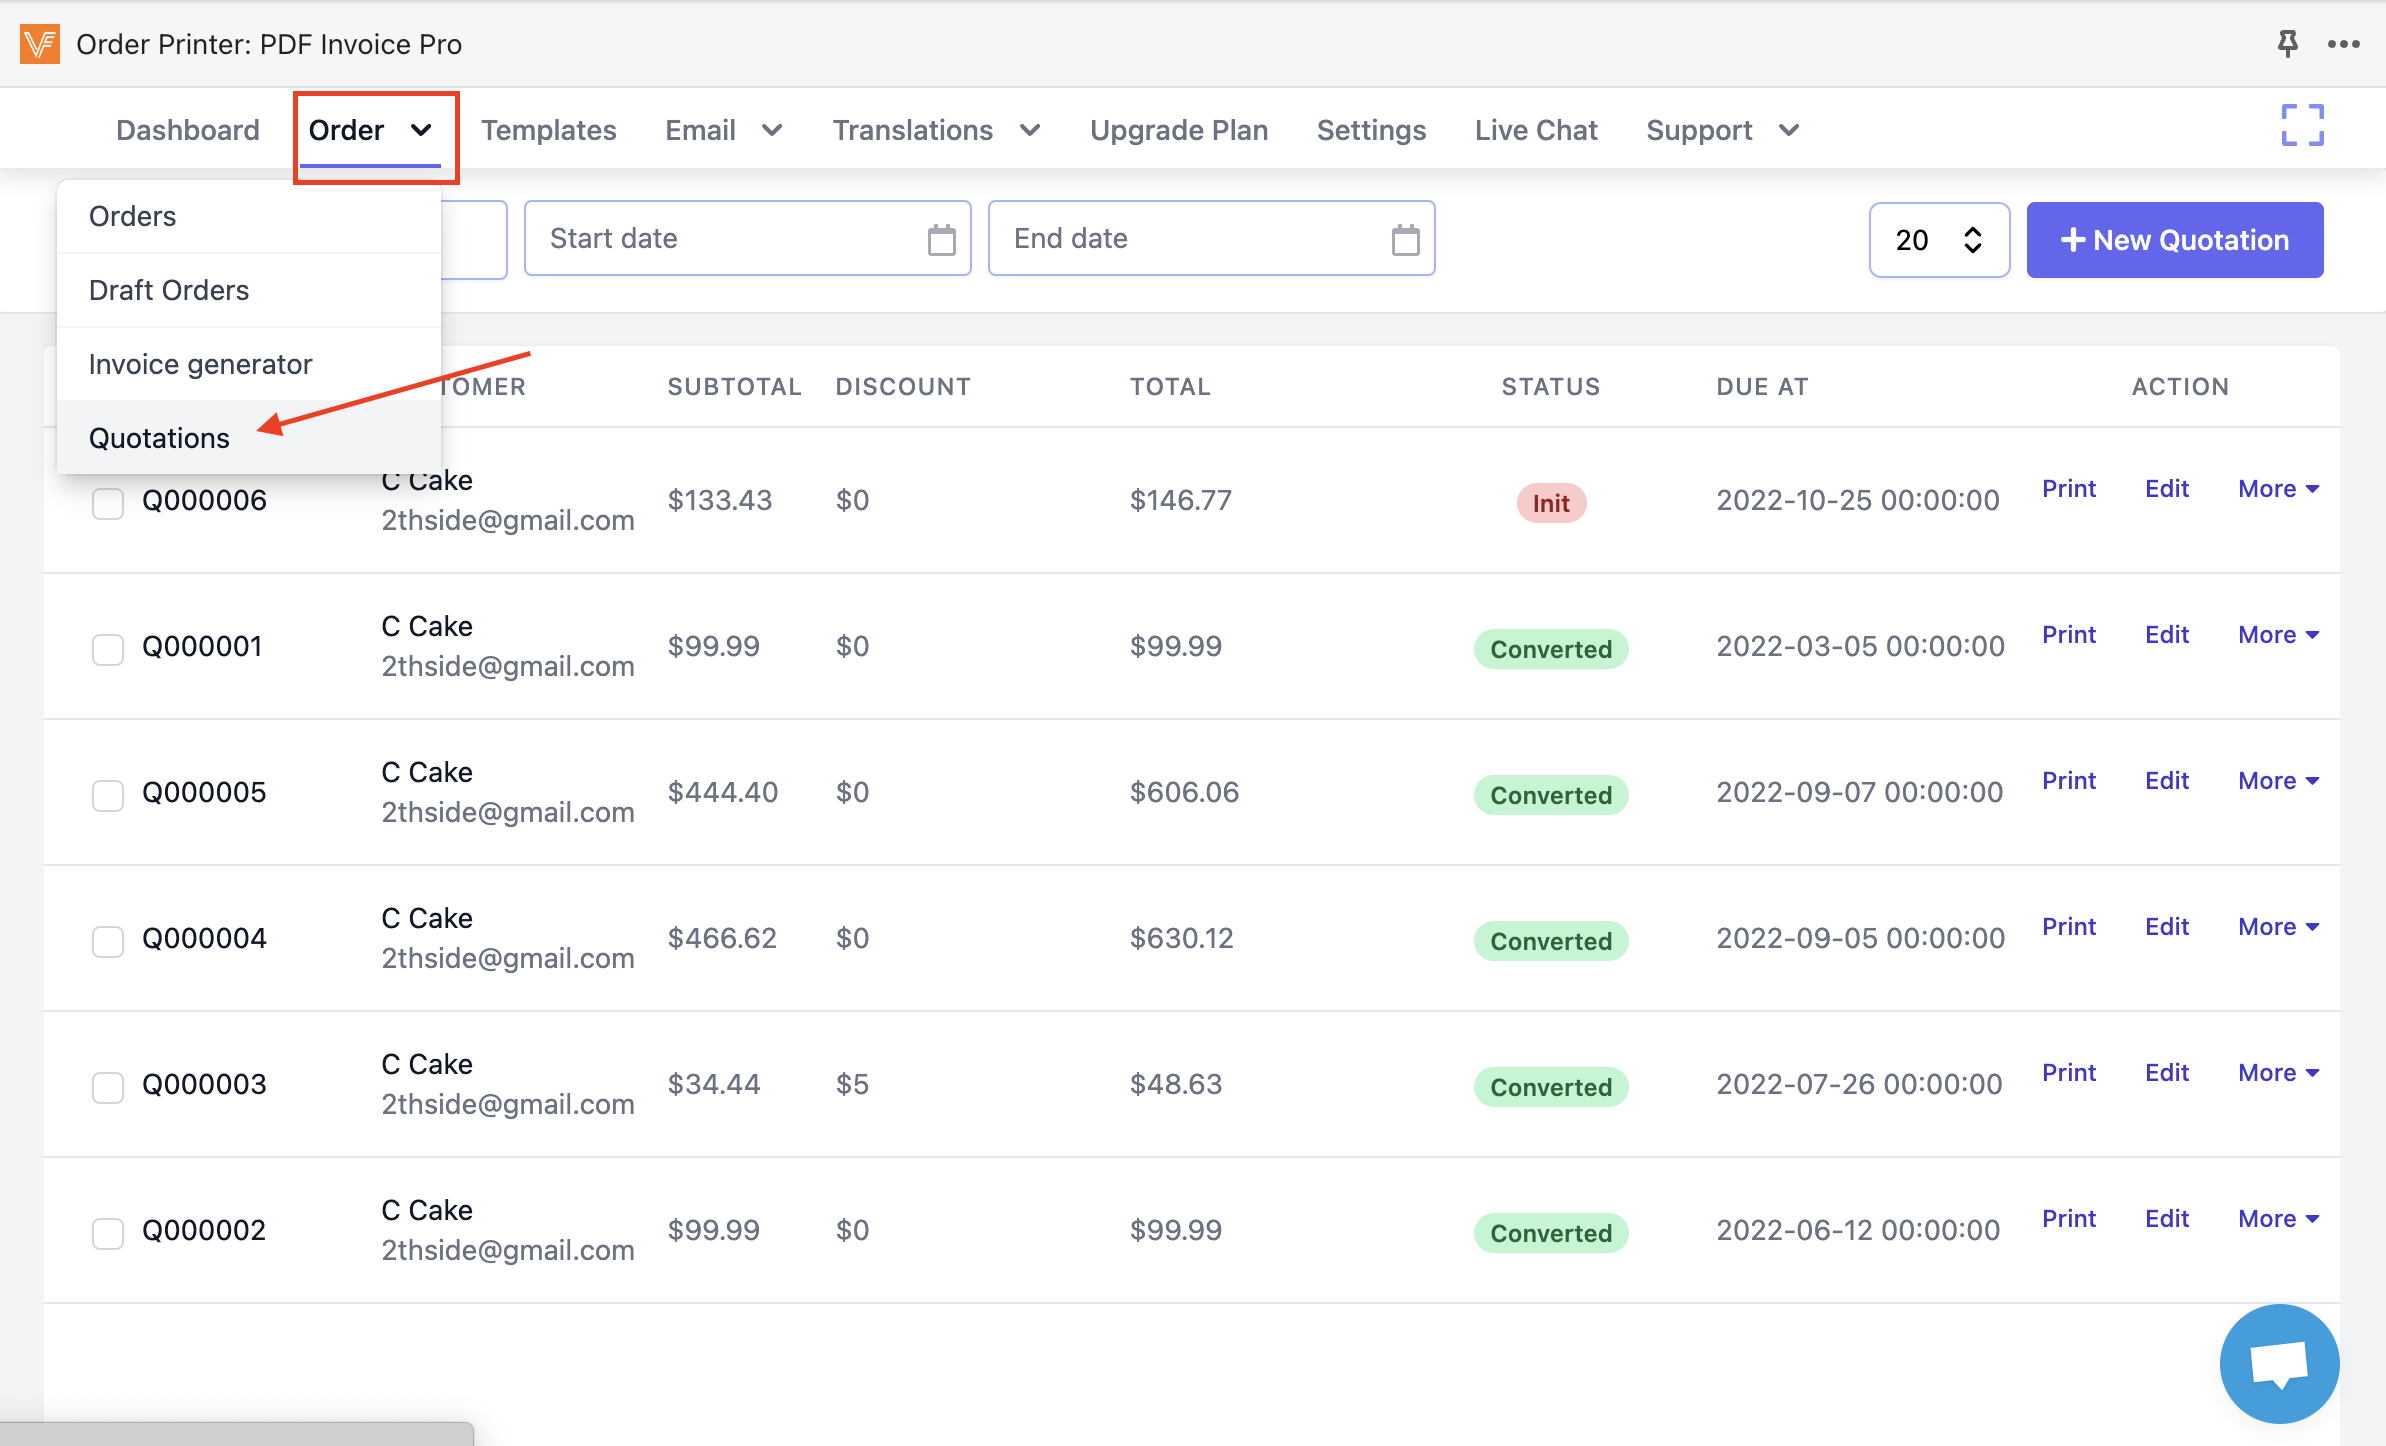Click the Order Printer app logo

click(40, 44)
